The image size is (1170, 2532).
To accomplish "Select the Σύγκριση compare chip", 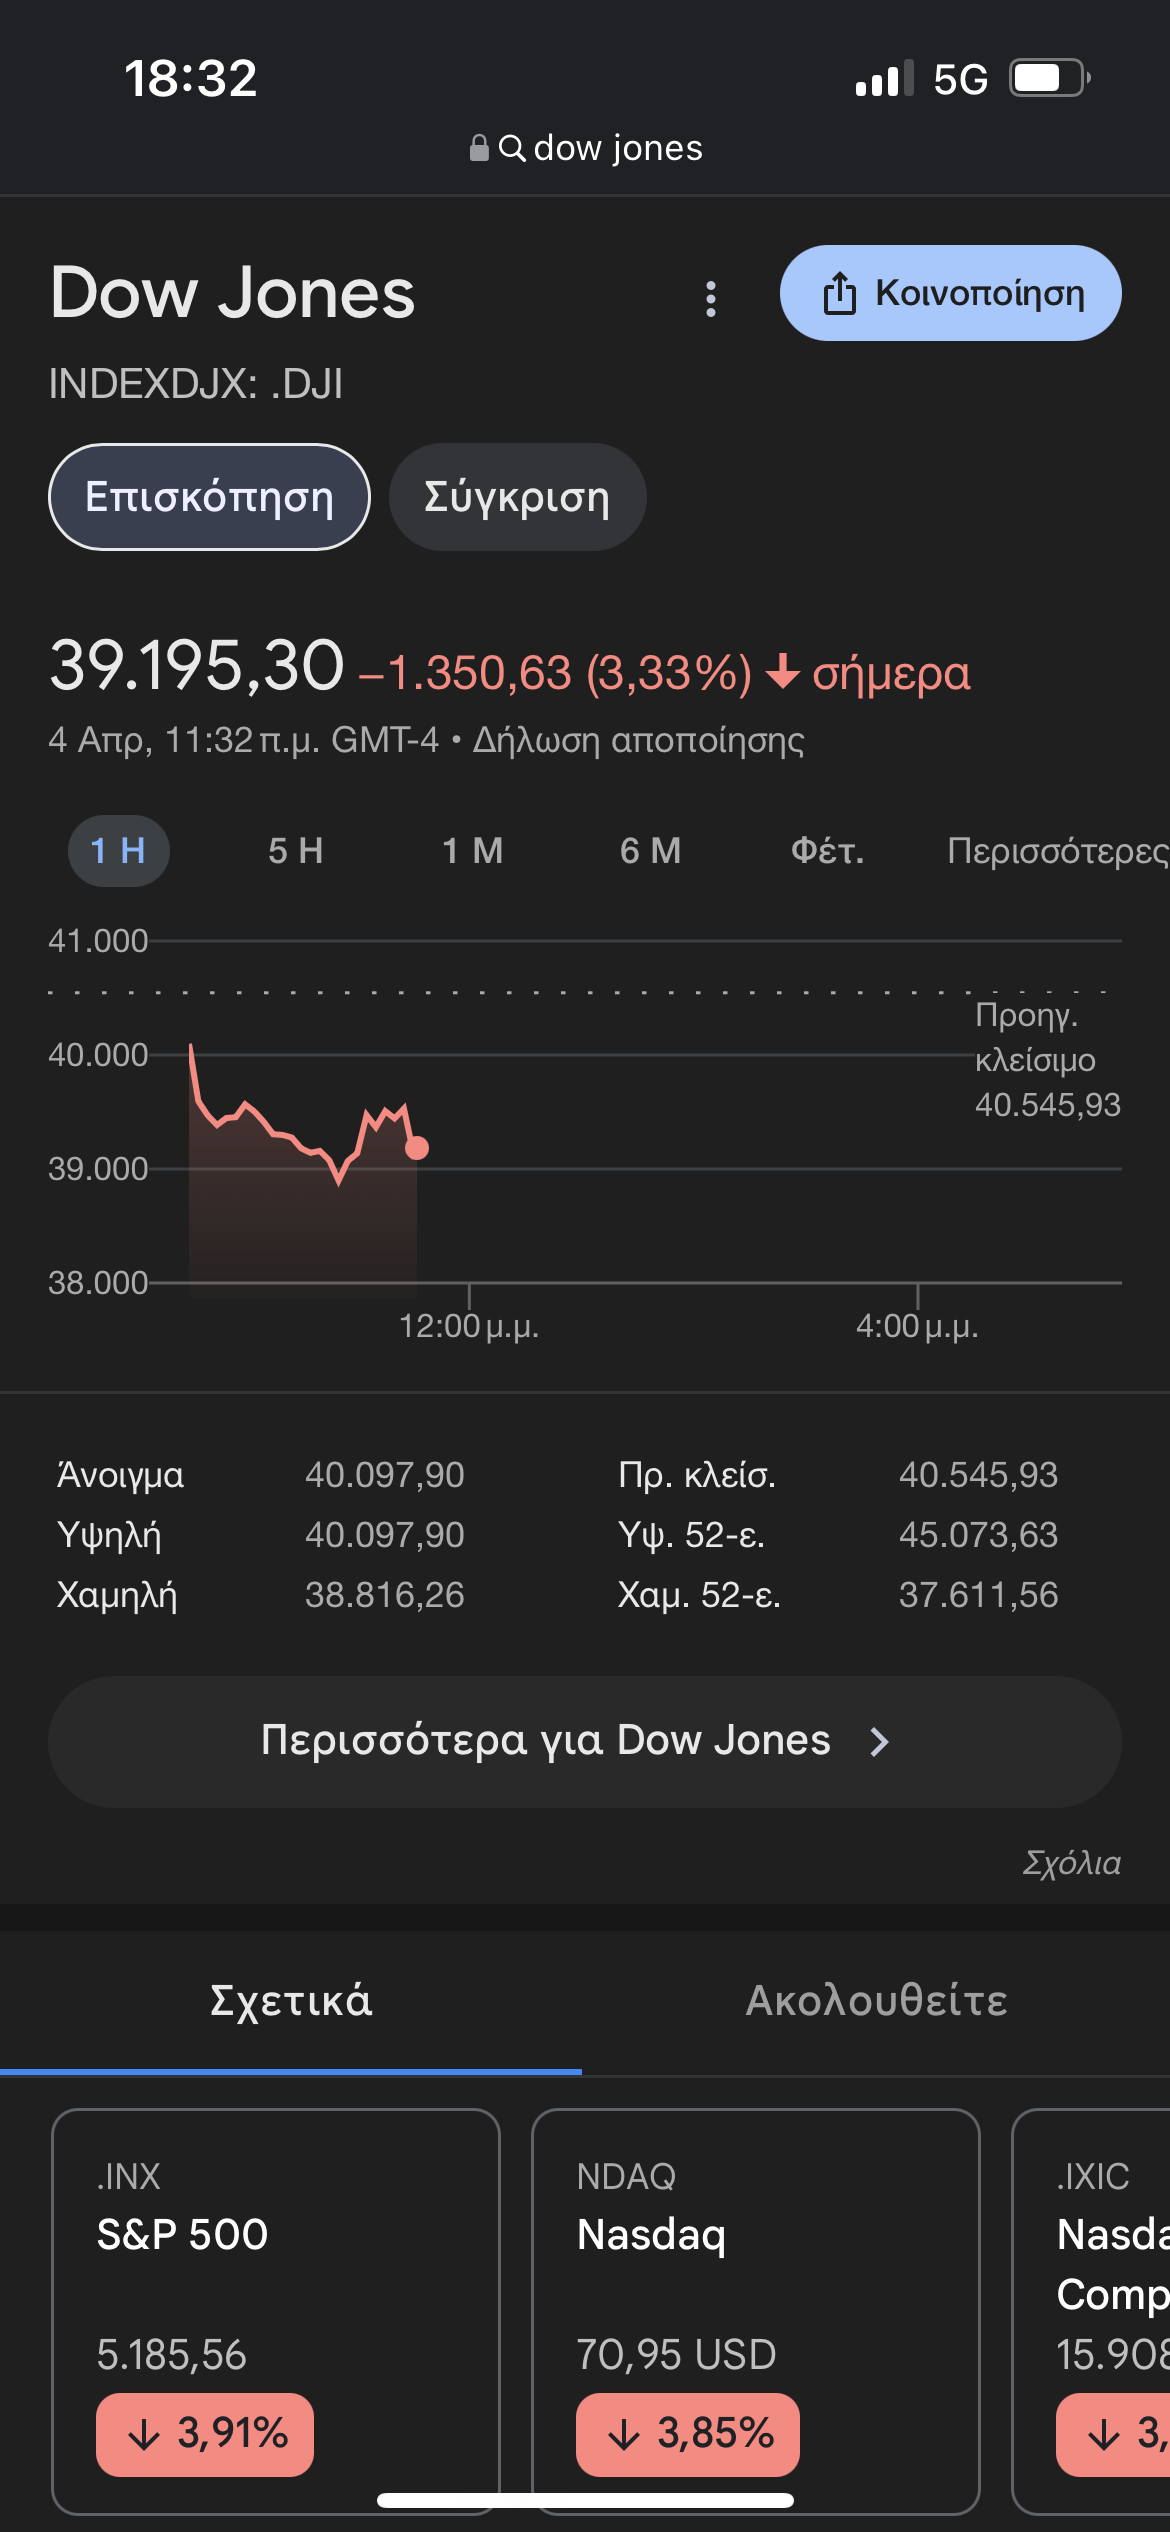I will pyautogui.click(x=517, y=497).
